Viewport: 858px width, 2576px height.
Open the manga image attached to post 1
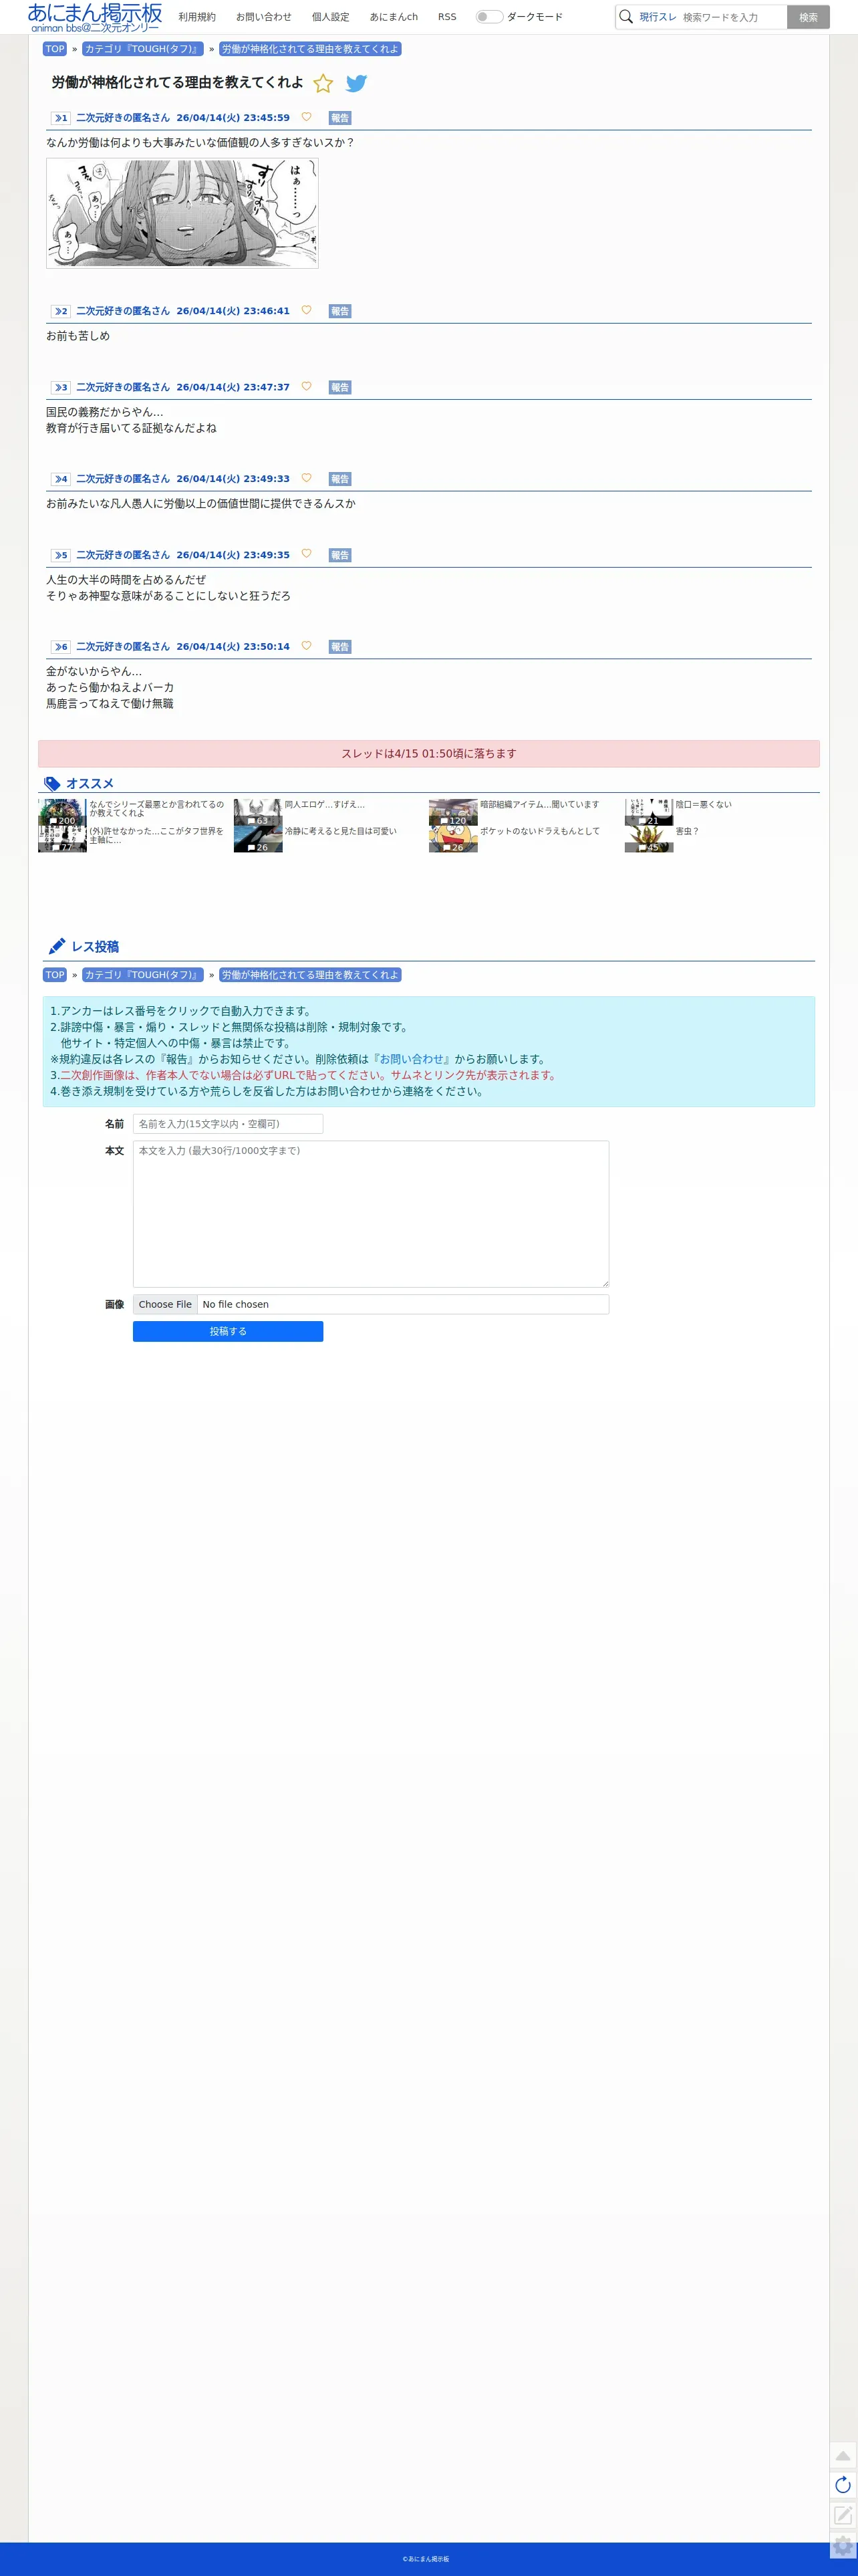(x=182, y=213)
